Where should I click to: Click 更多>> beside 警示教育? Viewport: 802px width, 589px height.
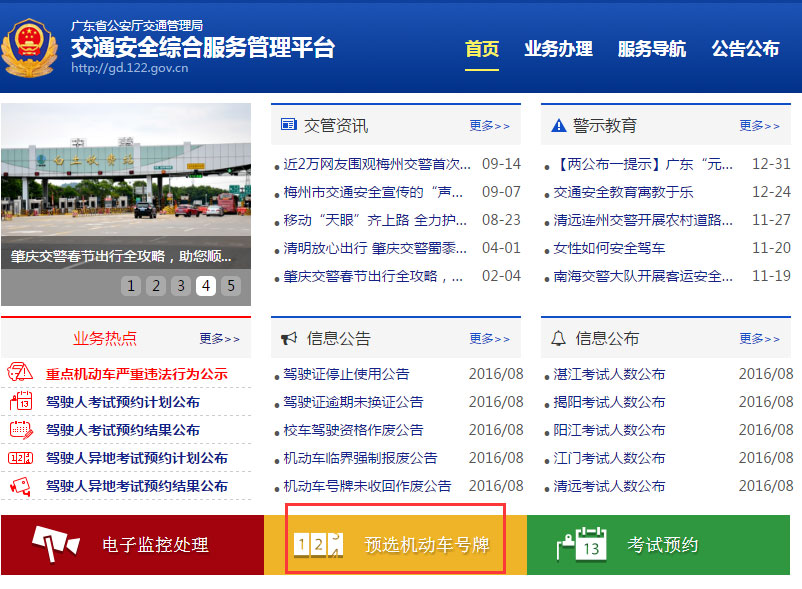758,126
